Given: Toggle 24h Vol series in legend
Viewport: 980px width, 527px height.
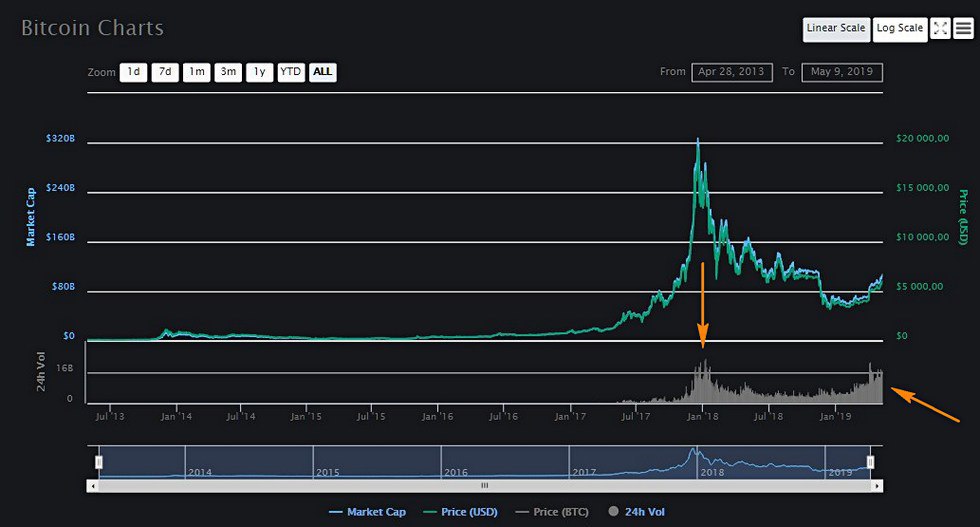Looking at the screenshot, I should click(x=637, y=512).
